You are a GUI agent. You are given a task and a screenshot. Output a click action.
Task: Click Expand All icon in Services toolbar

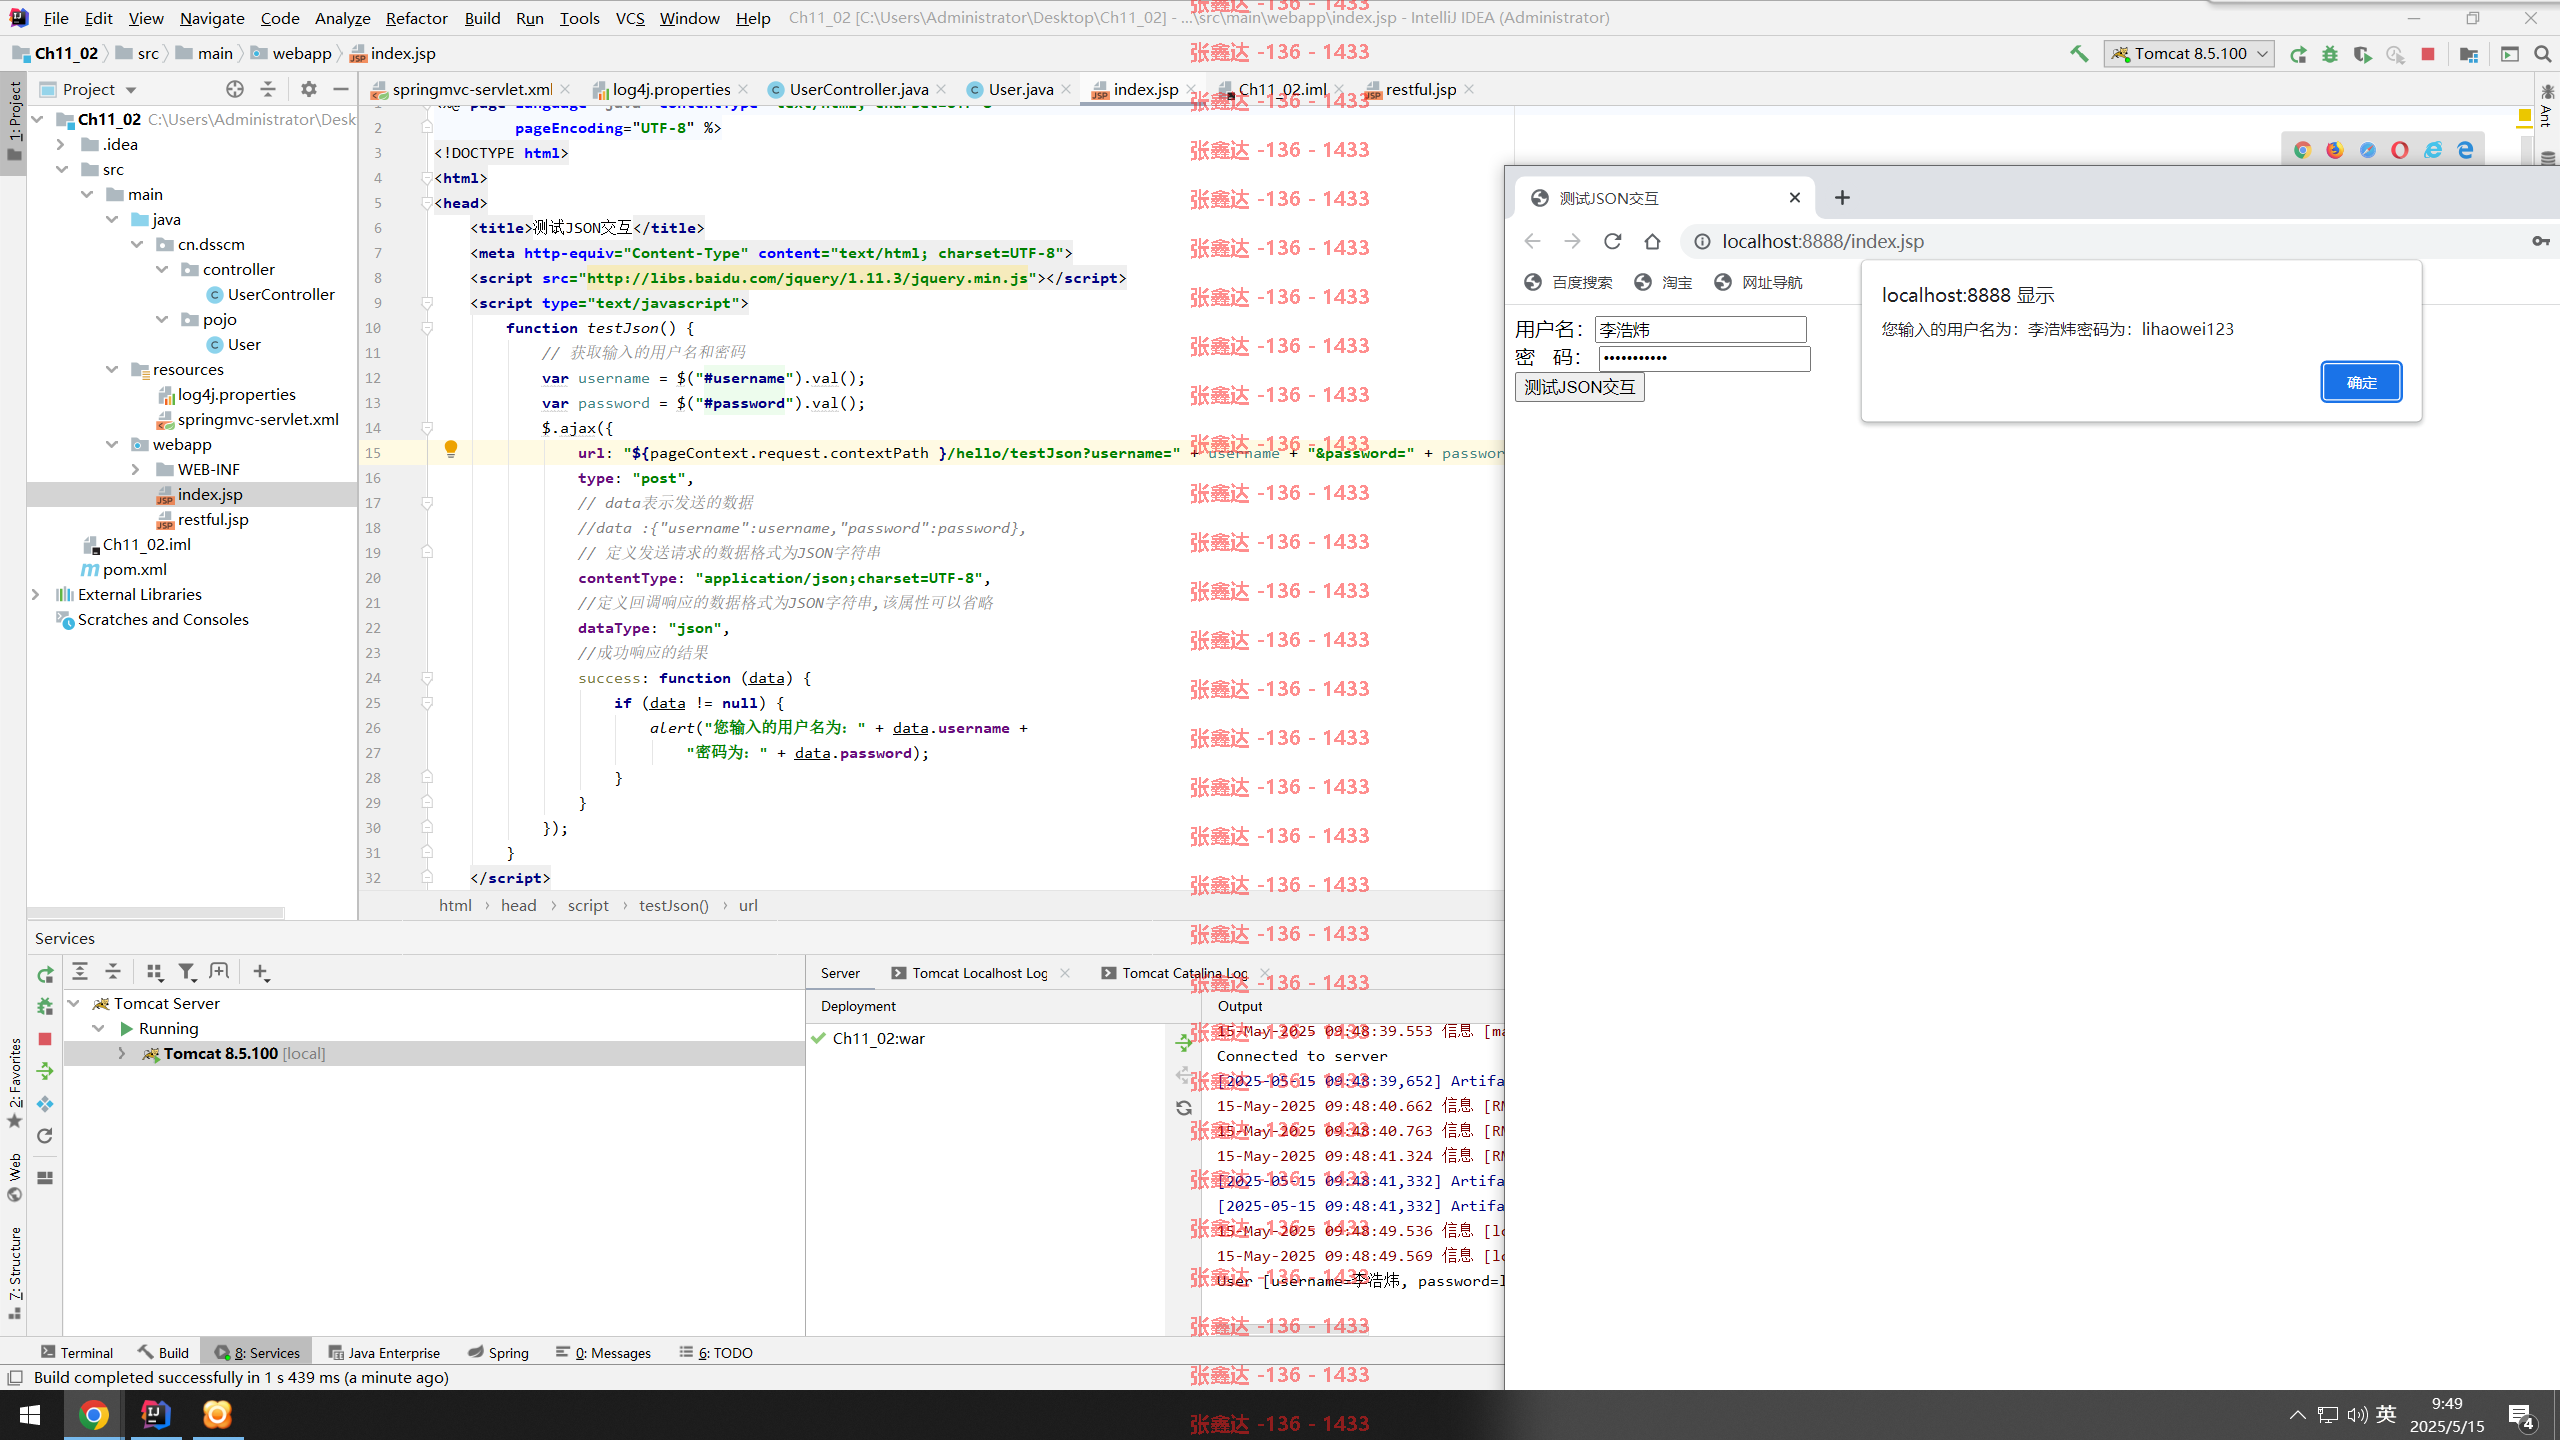80,971
